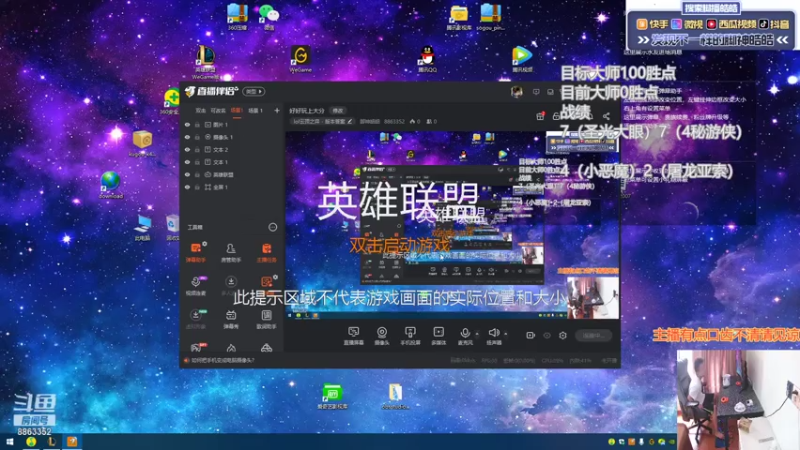Open Windows Start menu
800x450 pixels.
(9, 442)
